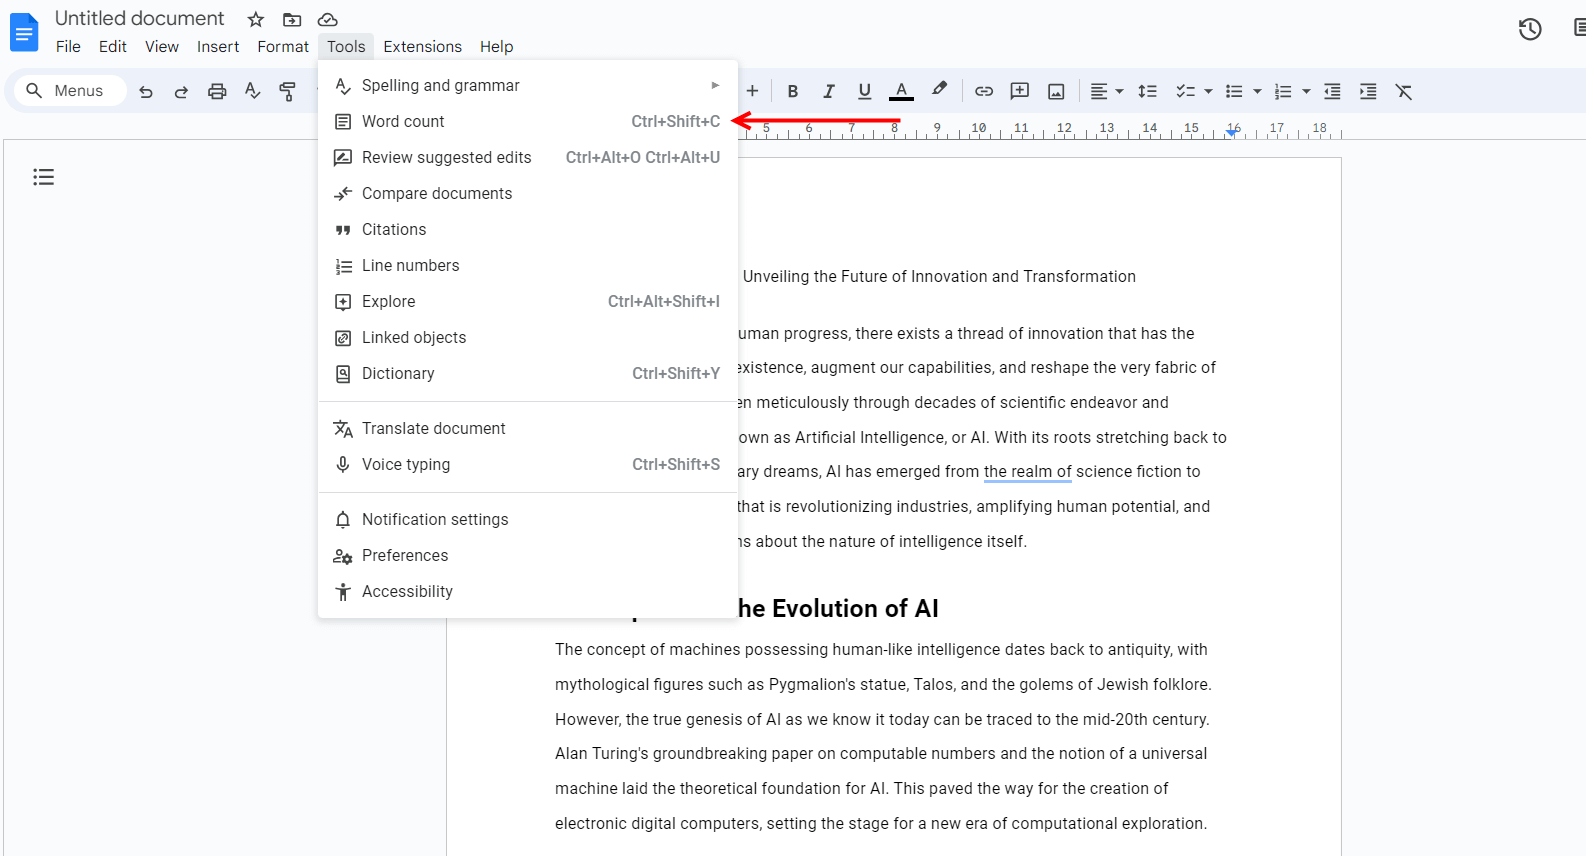Select Word count from Tools menu
1586x856 pixels.
coord(528,121)
